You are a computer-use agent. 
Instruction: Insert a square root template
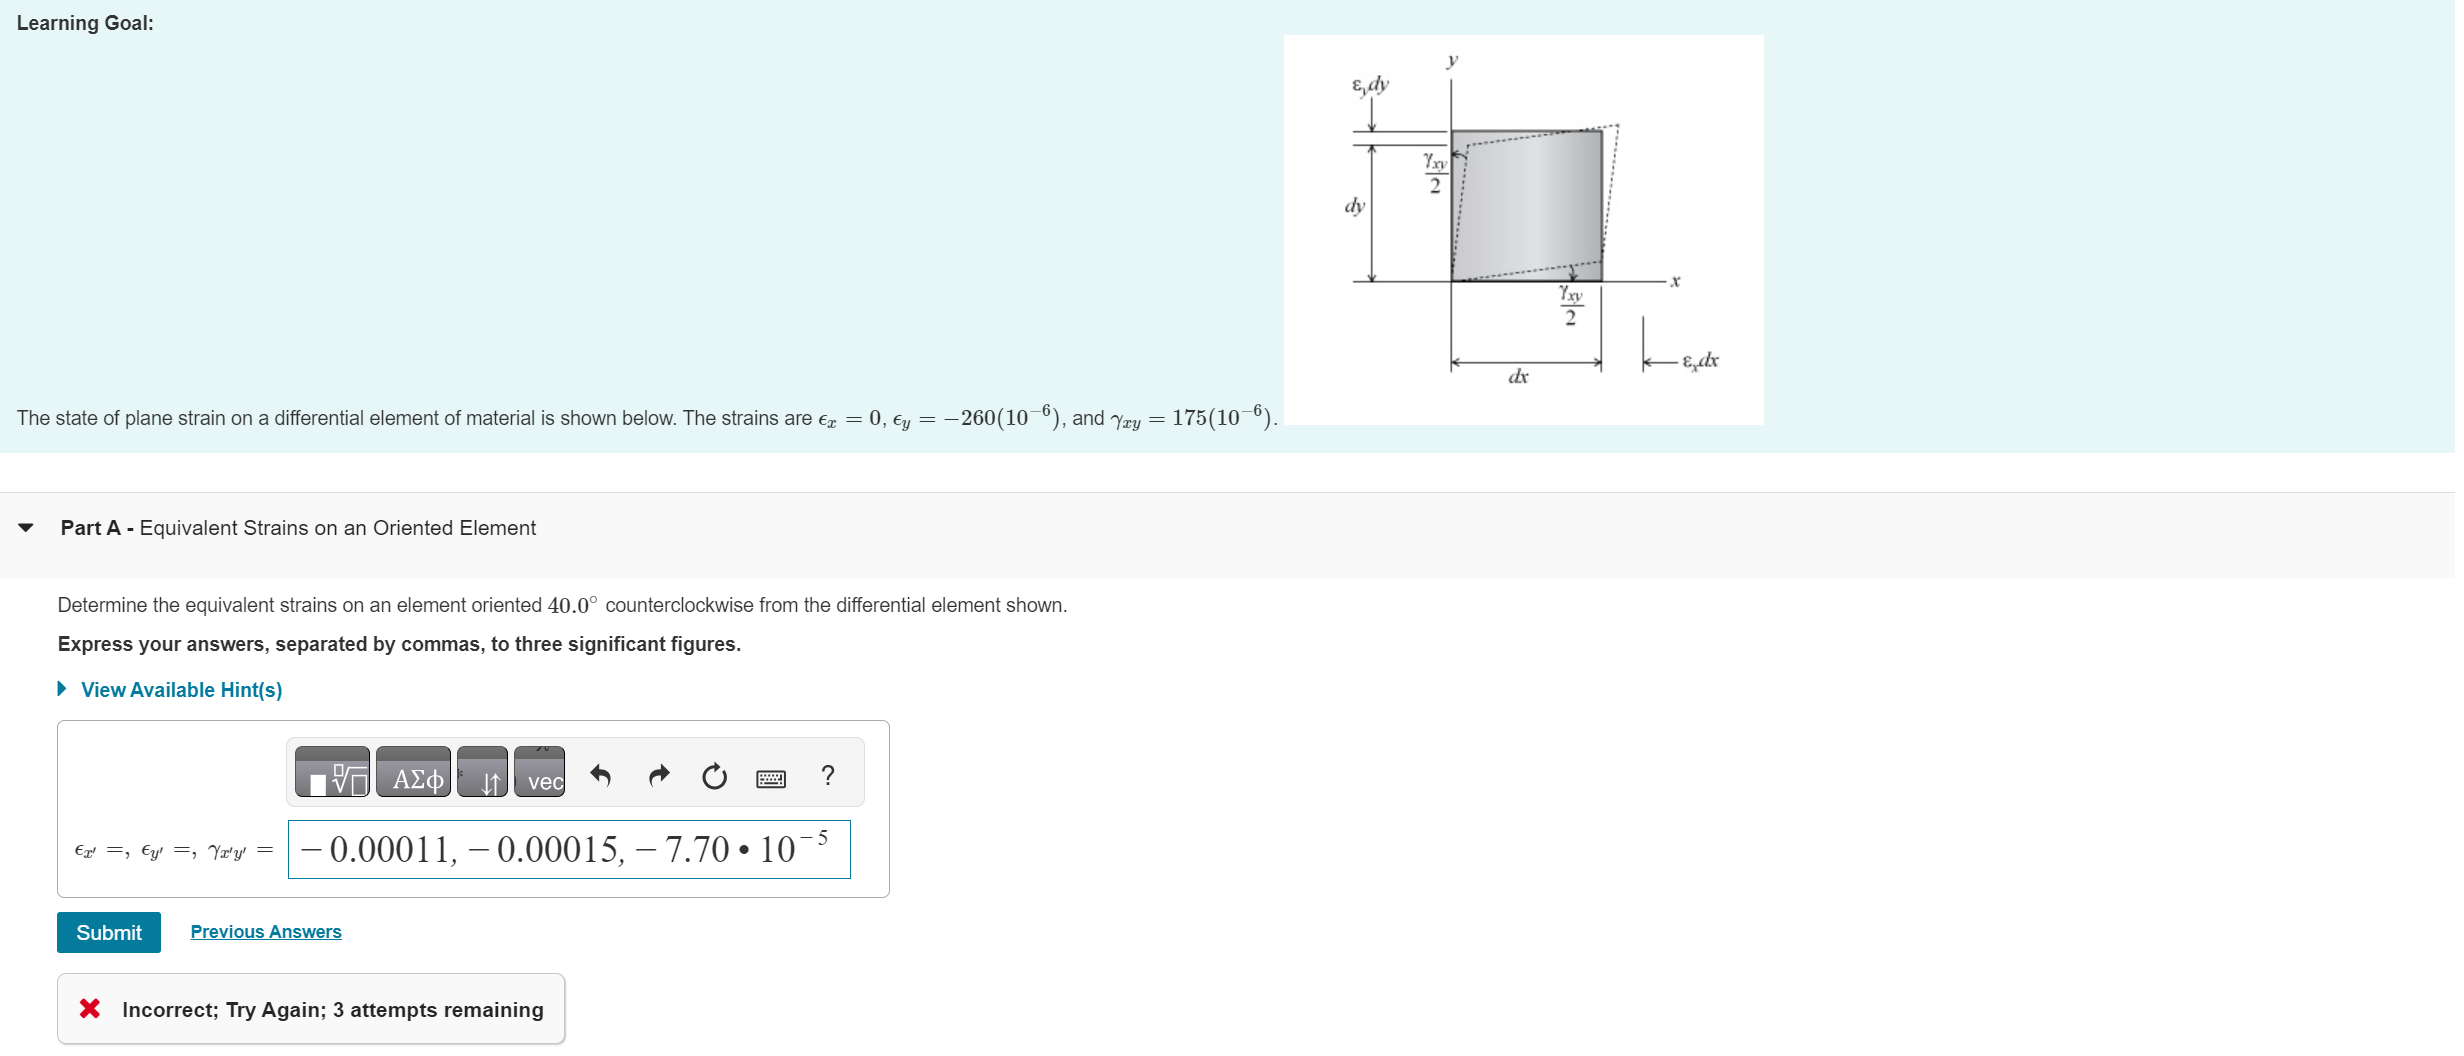[x=332, y=778]
